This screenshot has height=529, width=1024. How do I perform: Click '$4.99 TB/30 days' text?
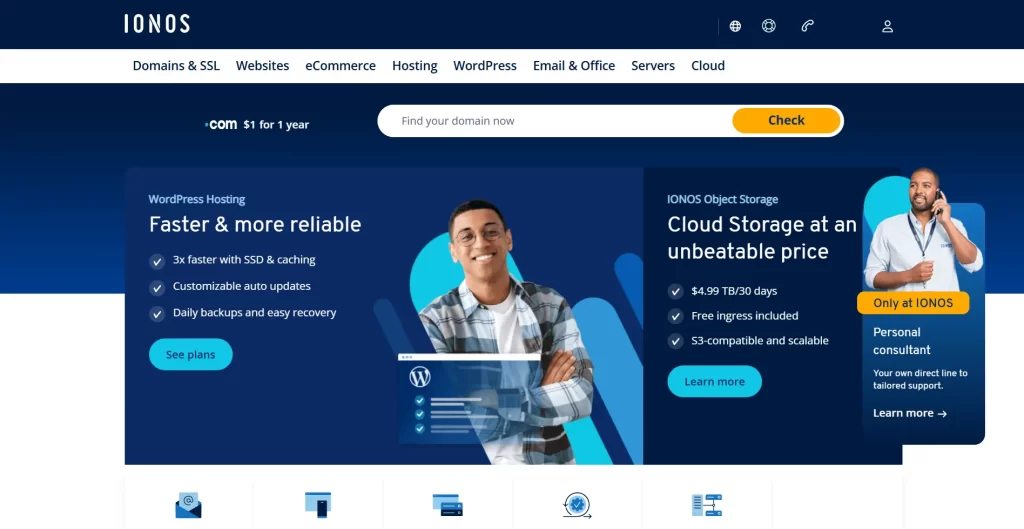(x=734, y=291)
